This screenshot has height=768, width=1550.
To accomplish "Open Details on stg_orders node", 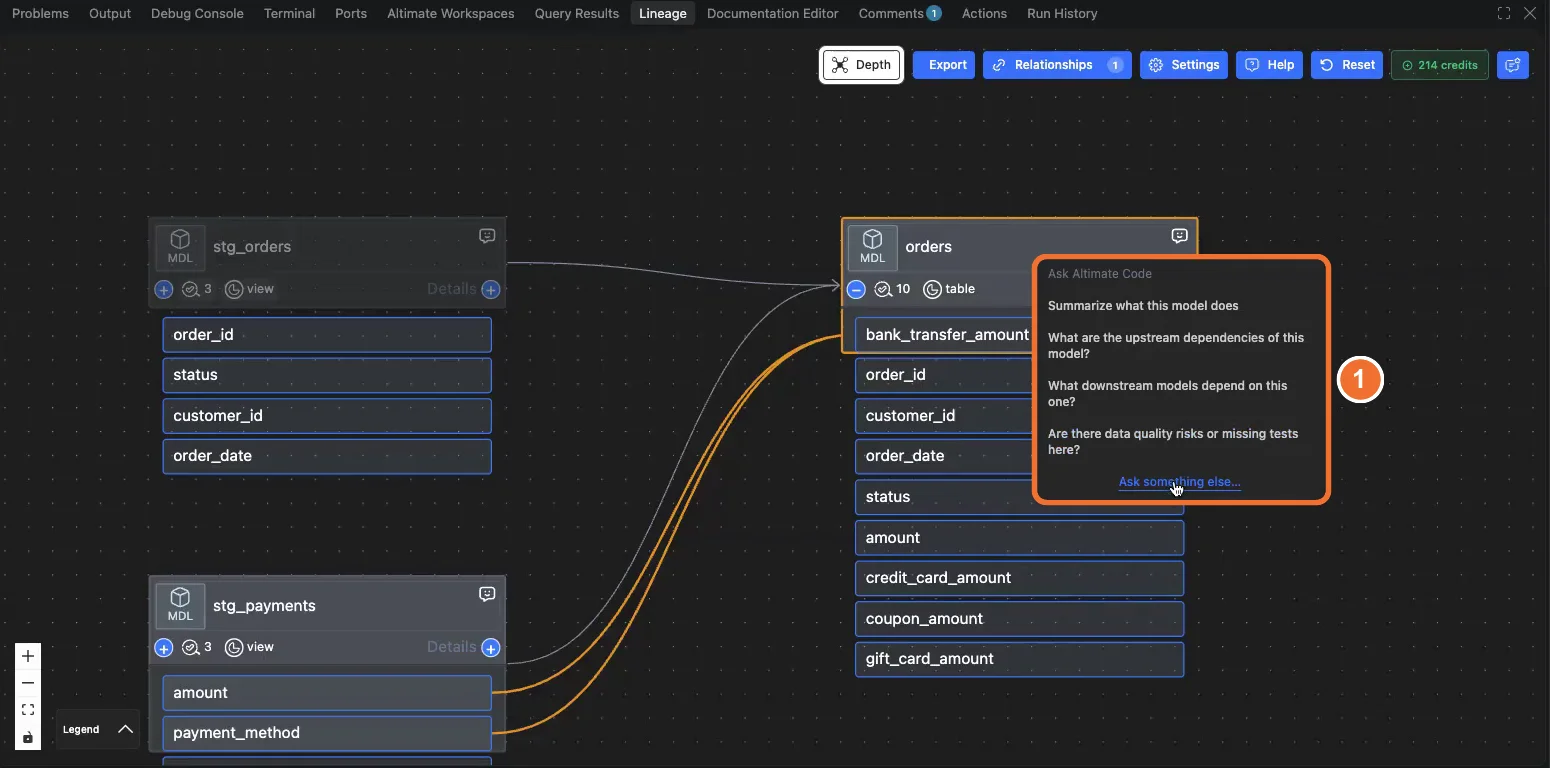I will tap(451, 289).
